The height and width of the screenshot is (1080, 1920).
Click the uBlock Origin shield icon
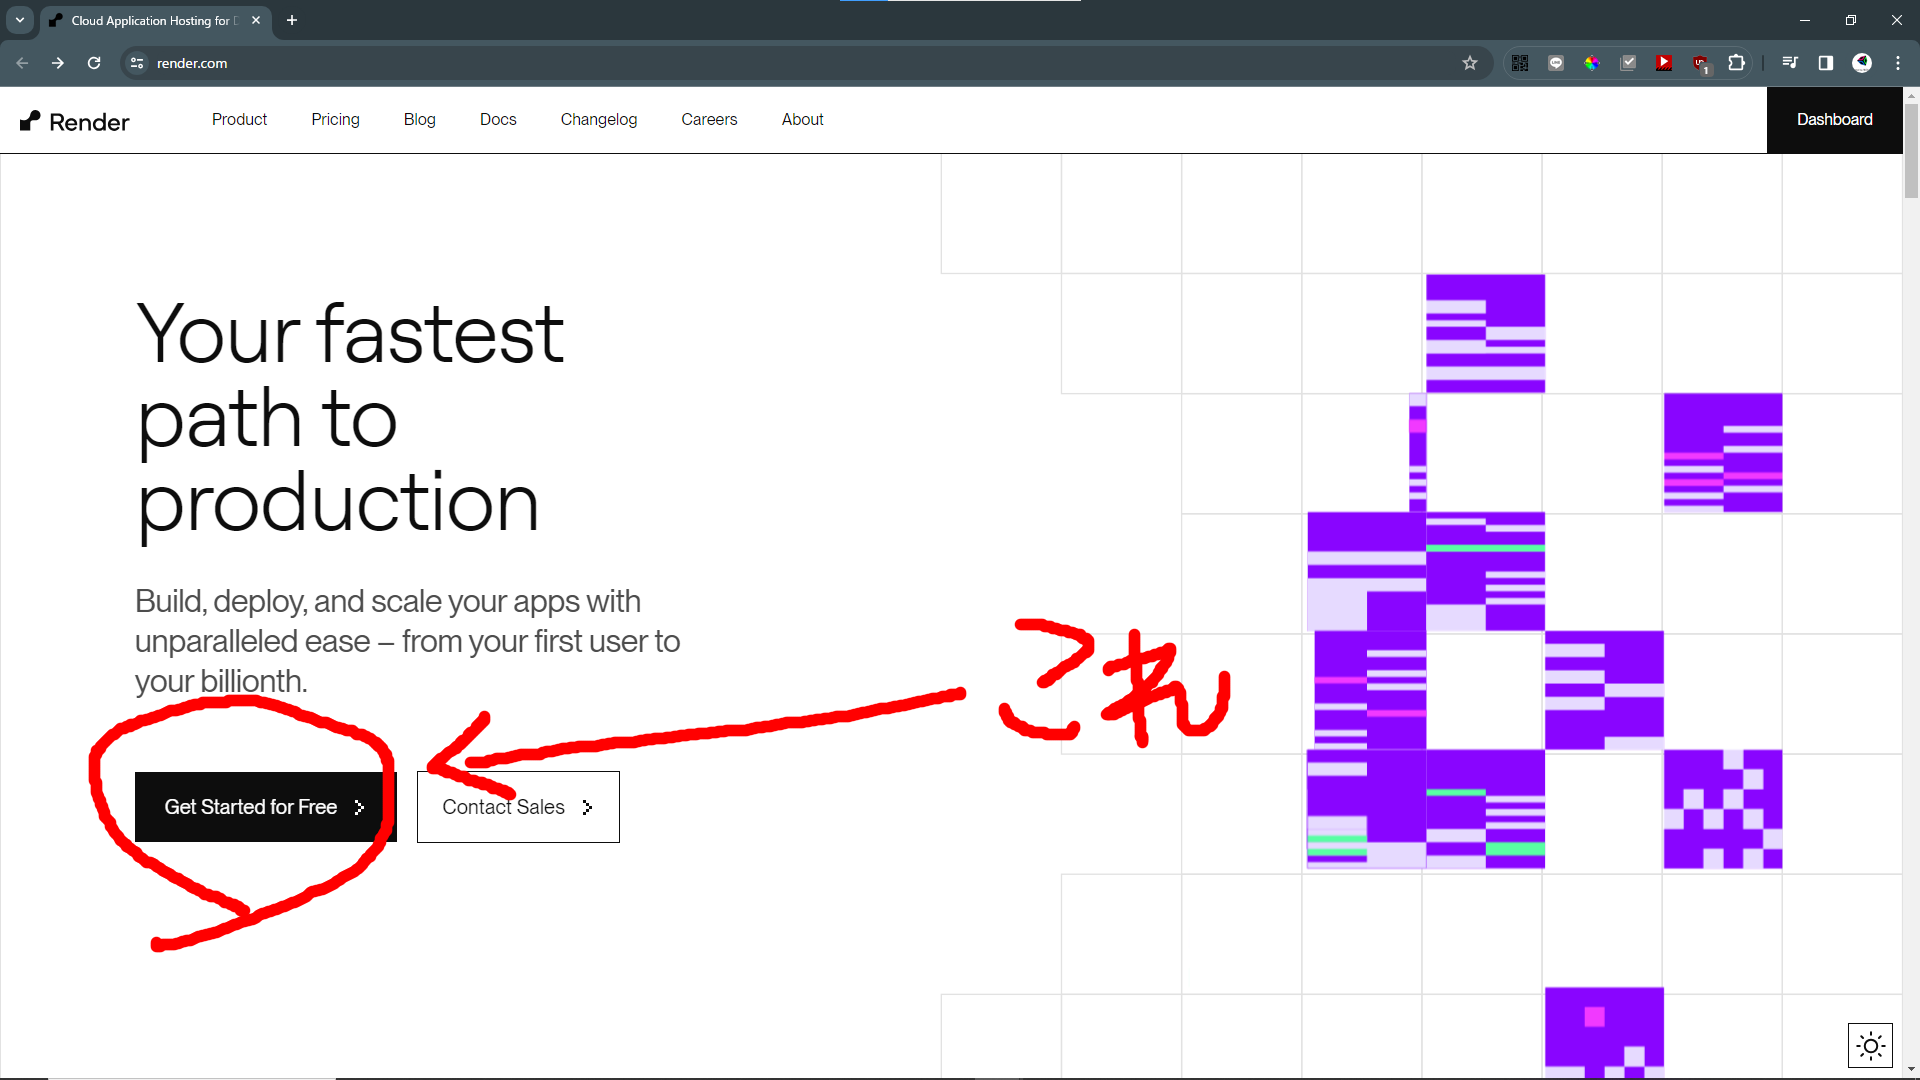1701,64
